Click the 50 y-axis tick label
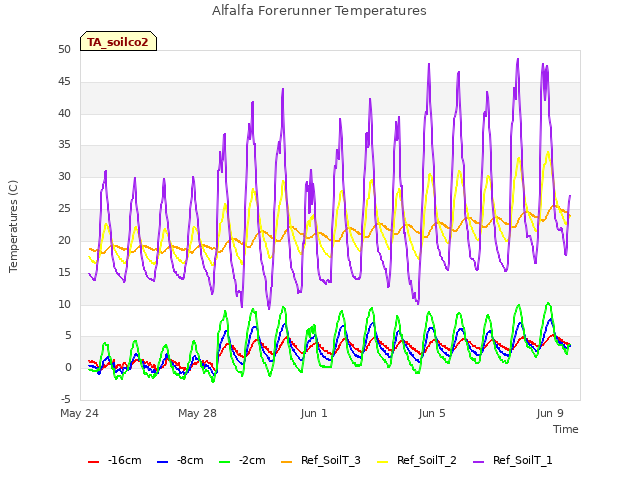Screen dimensions: 640x480 [64, 50]
